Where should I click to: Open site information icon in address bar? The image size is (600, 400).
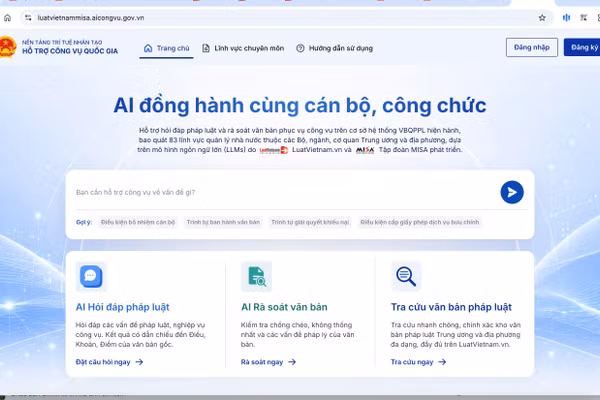(x=28, y=18)
